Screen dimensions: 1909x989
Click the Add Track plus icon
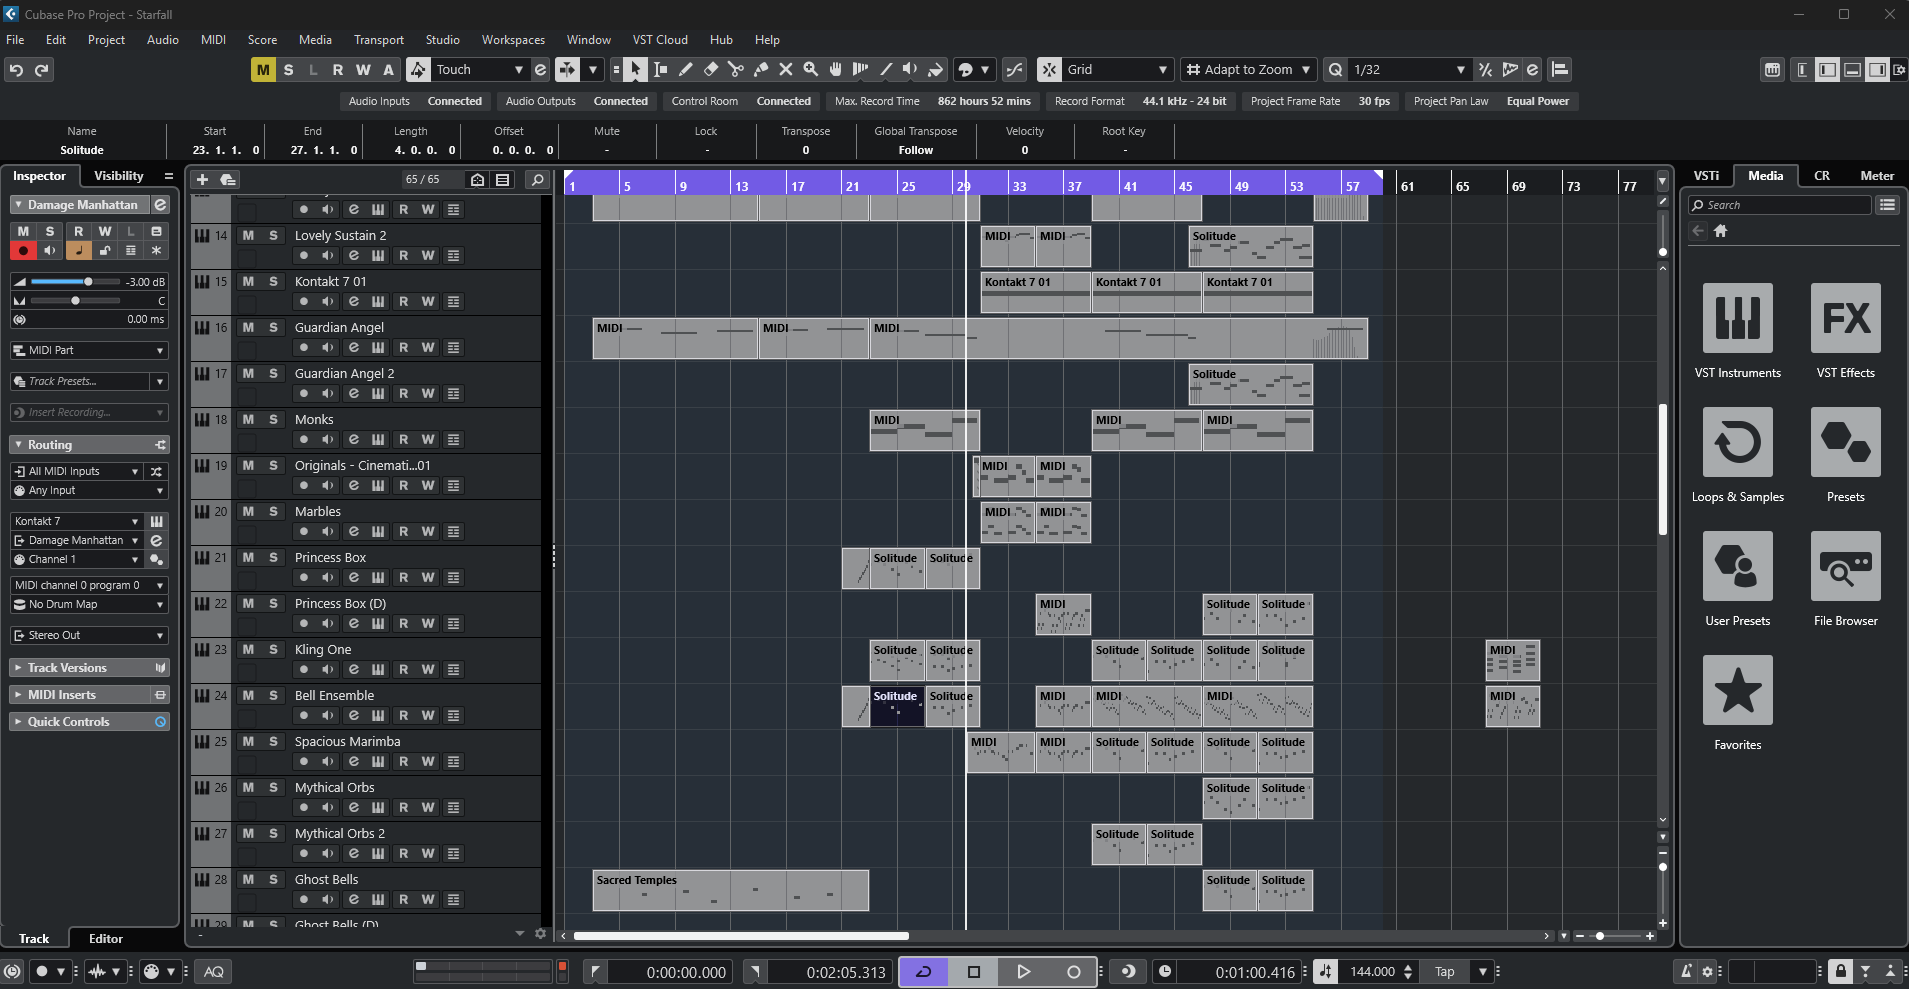click(x=202, y=180)
